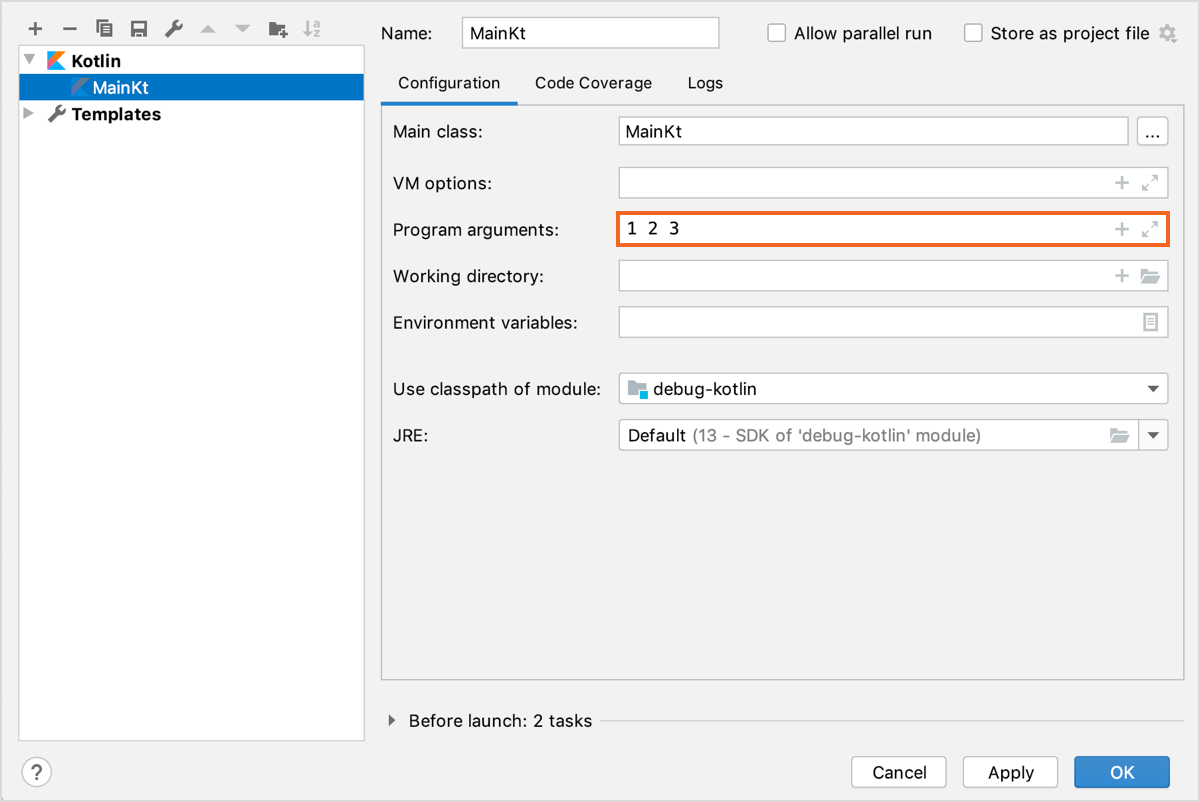This screenshot has width=1200, height=802.
Task: Click inside the Name input field
Action: [x=590, y=32]
